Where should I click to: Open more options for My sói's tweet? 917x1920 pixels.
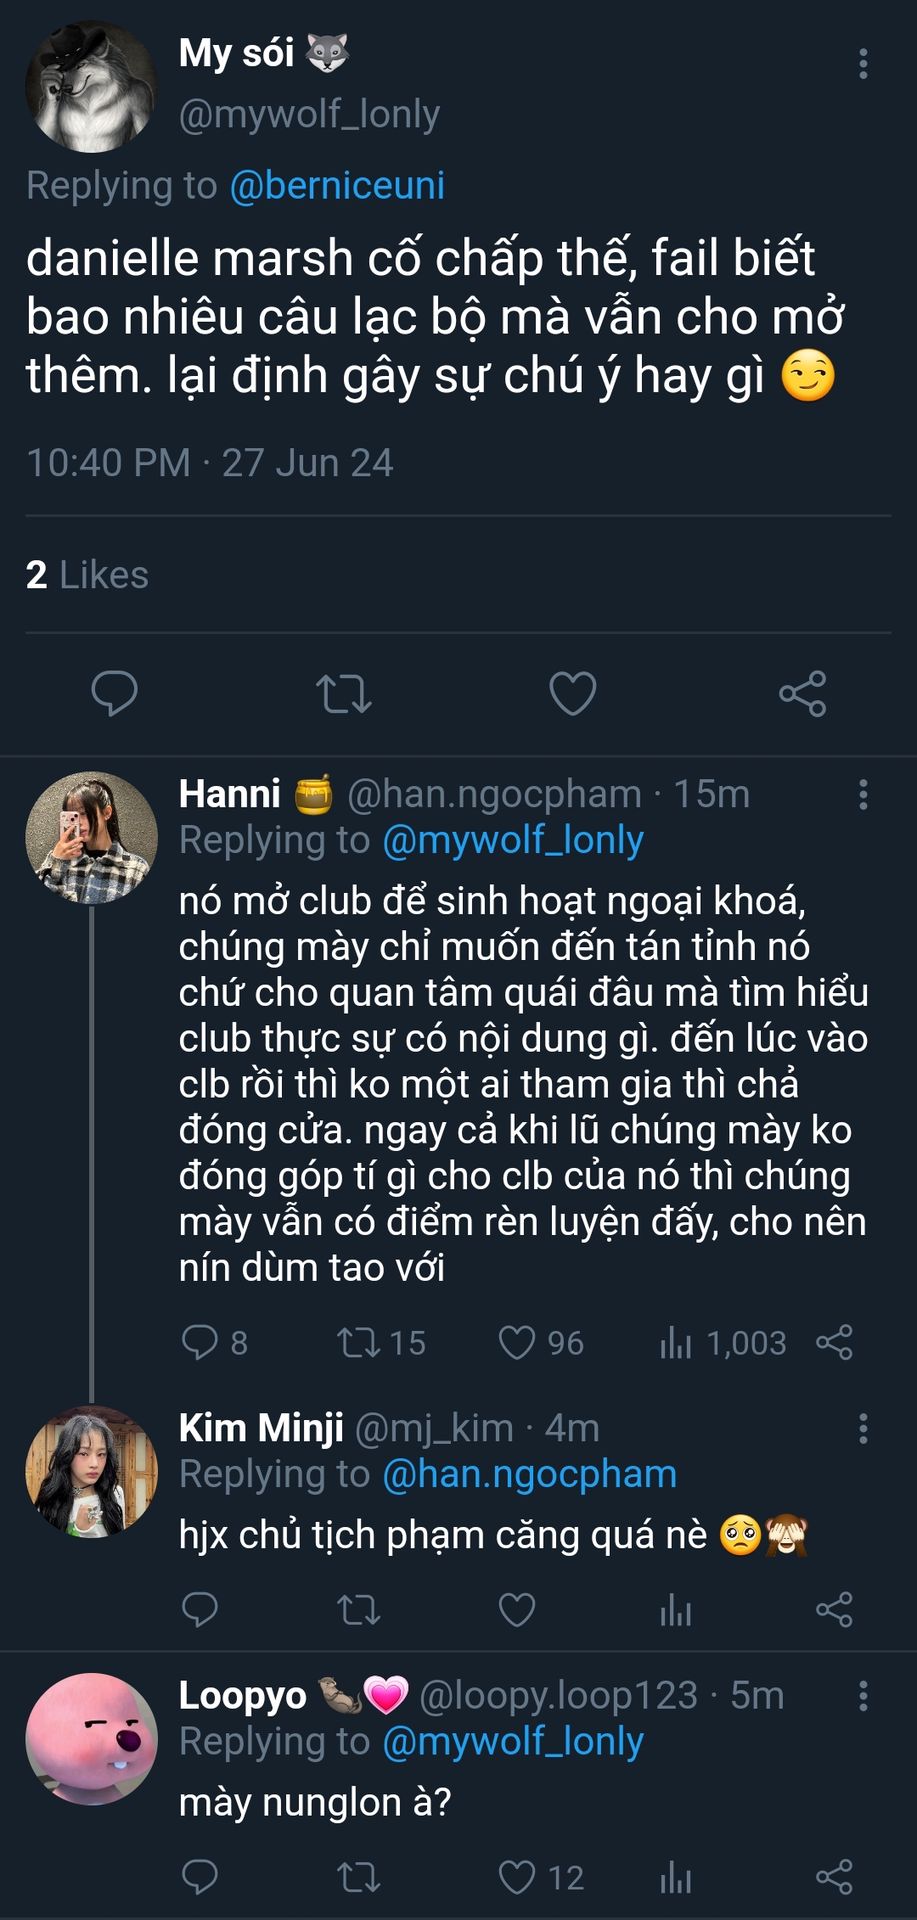click(x=863, y=64)
